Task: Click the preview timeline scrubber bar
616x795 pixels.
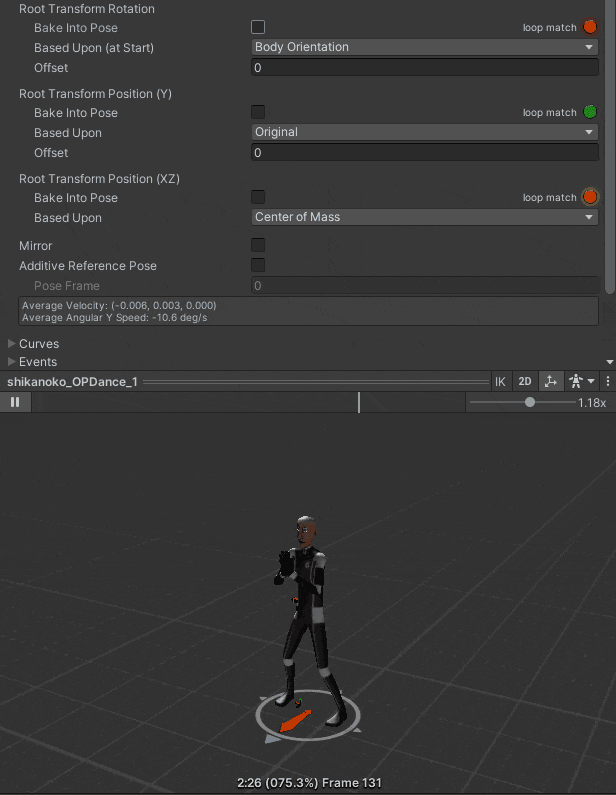Action: click(x=248, y=402)
